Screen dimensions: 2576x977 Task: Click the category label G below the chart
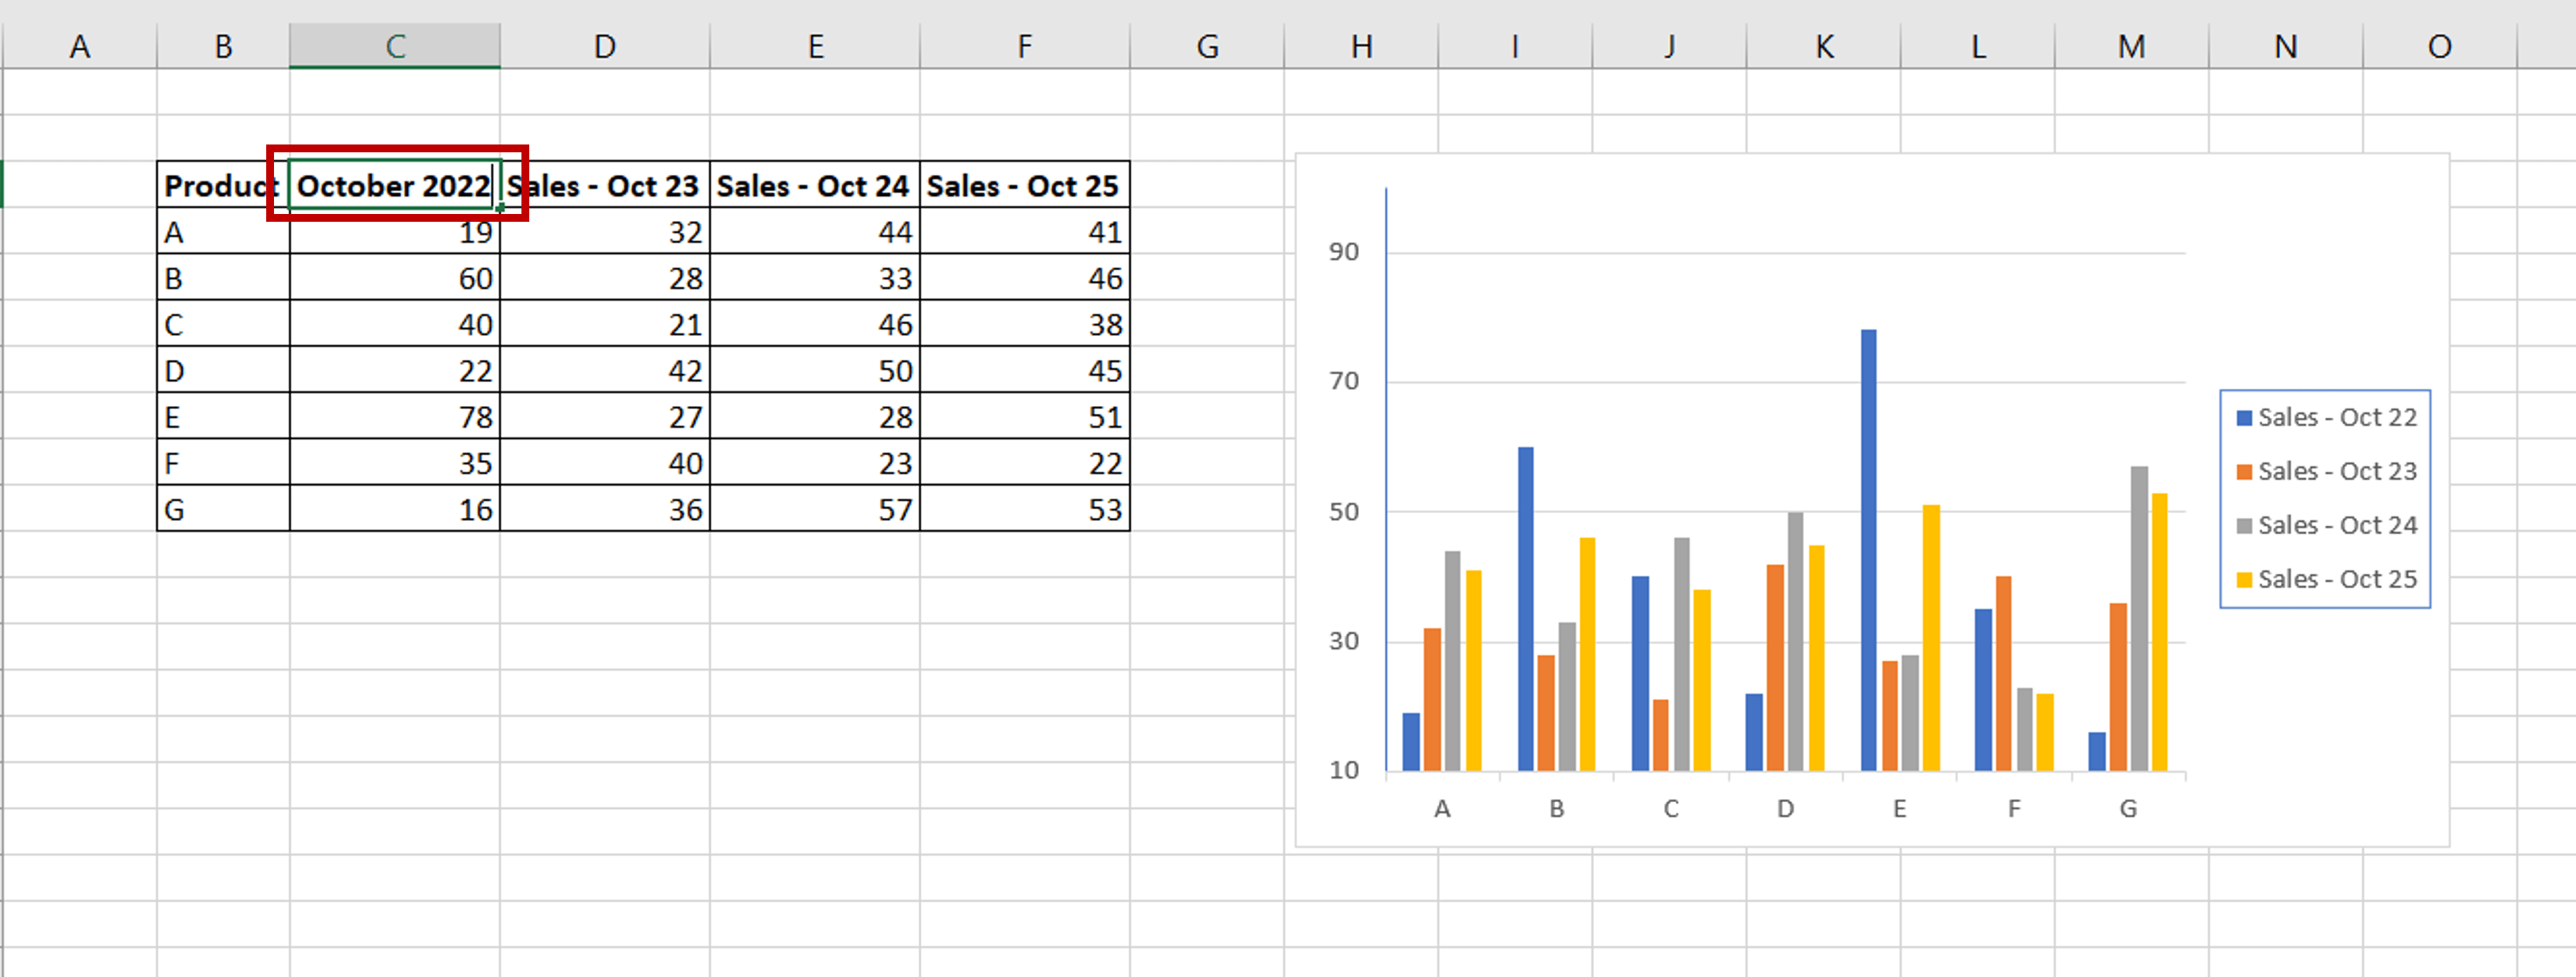point(2128,808)
